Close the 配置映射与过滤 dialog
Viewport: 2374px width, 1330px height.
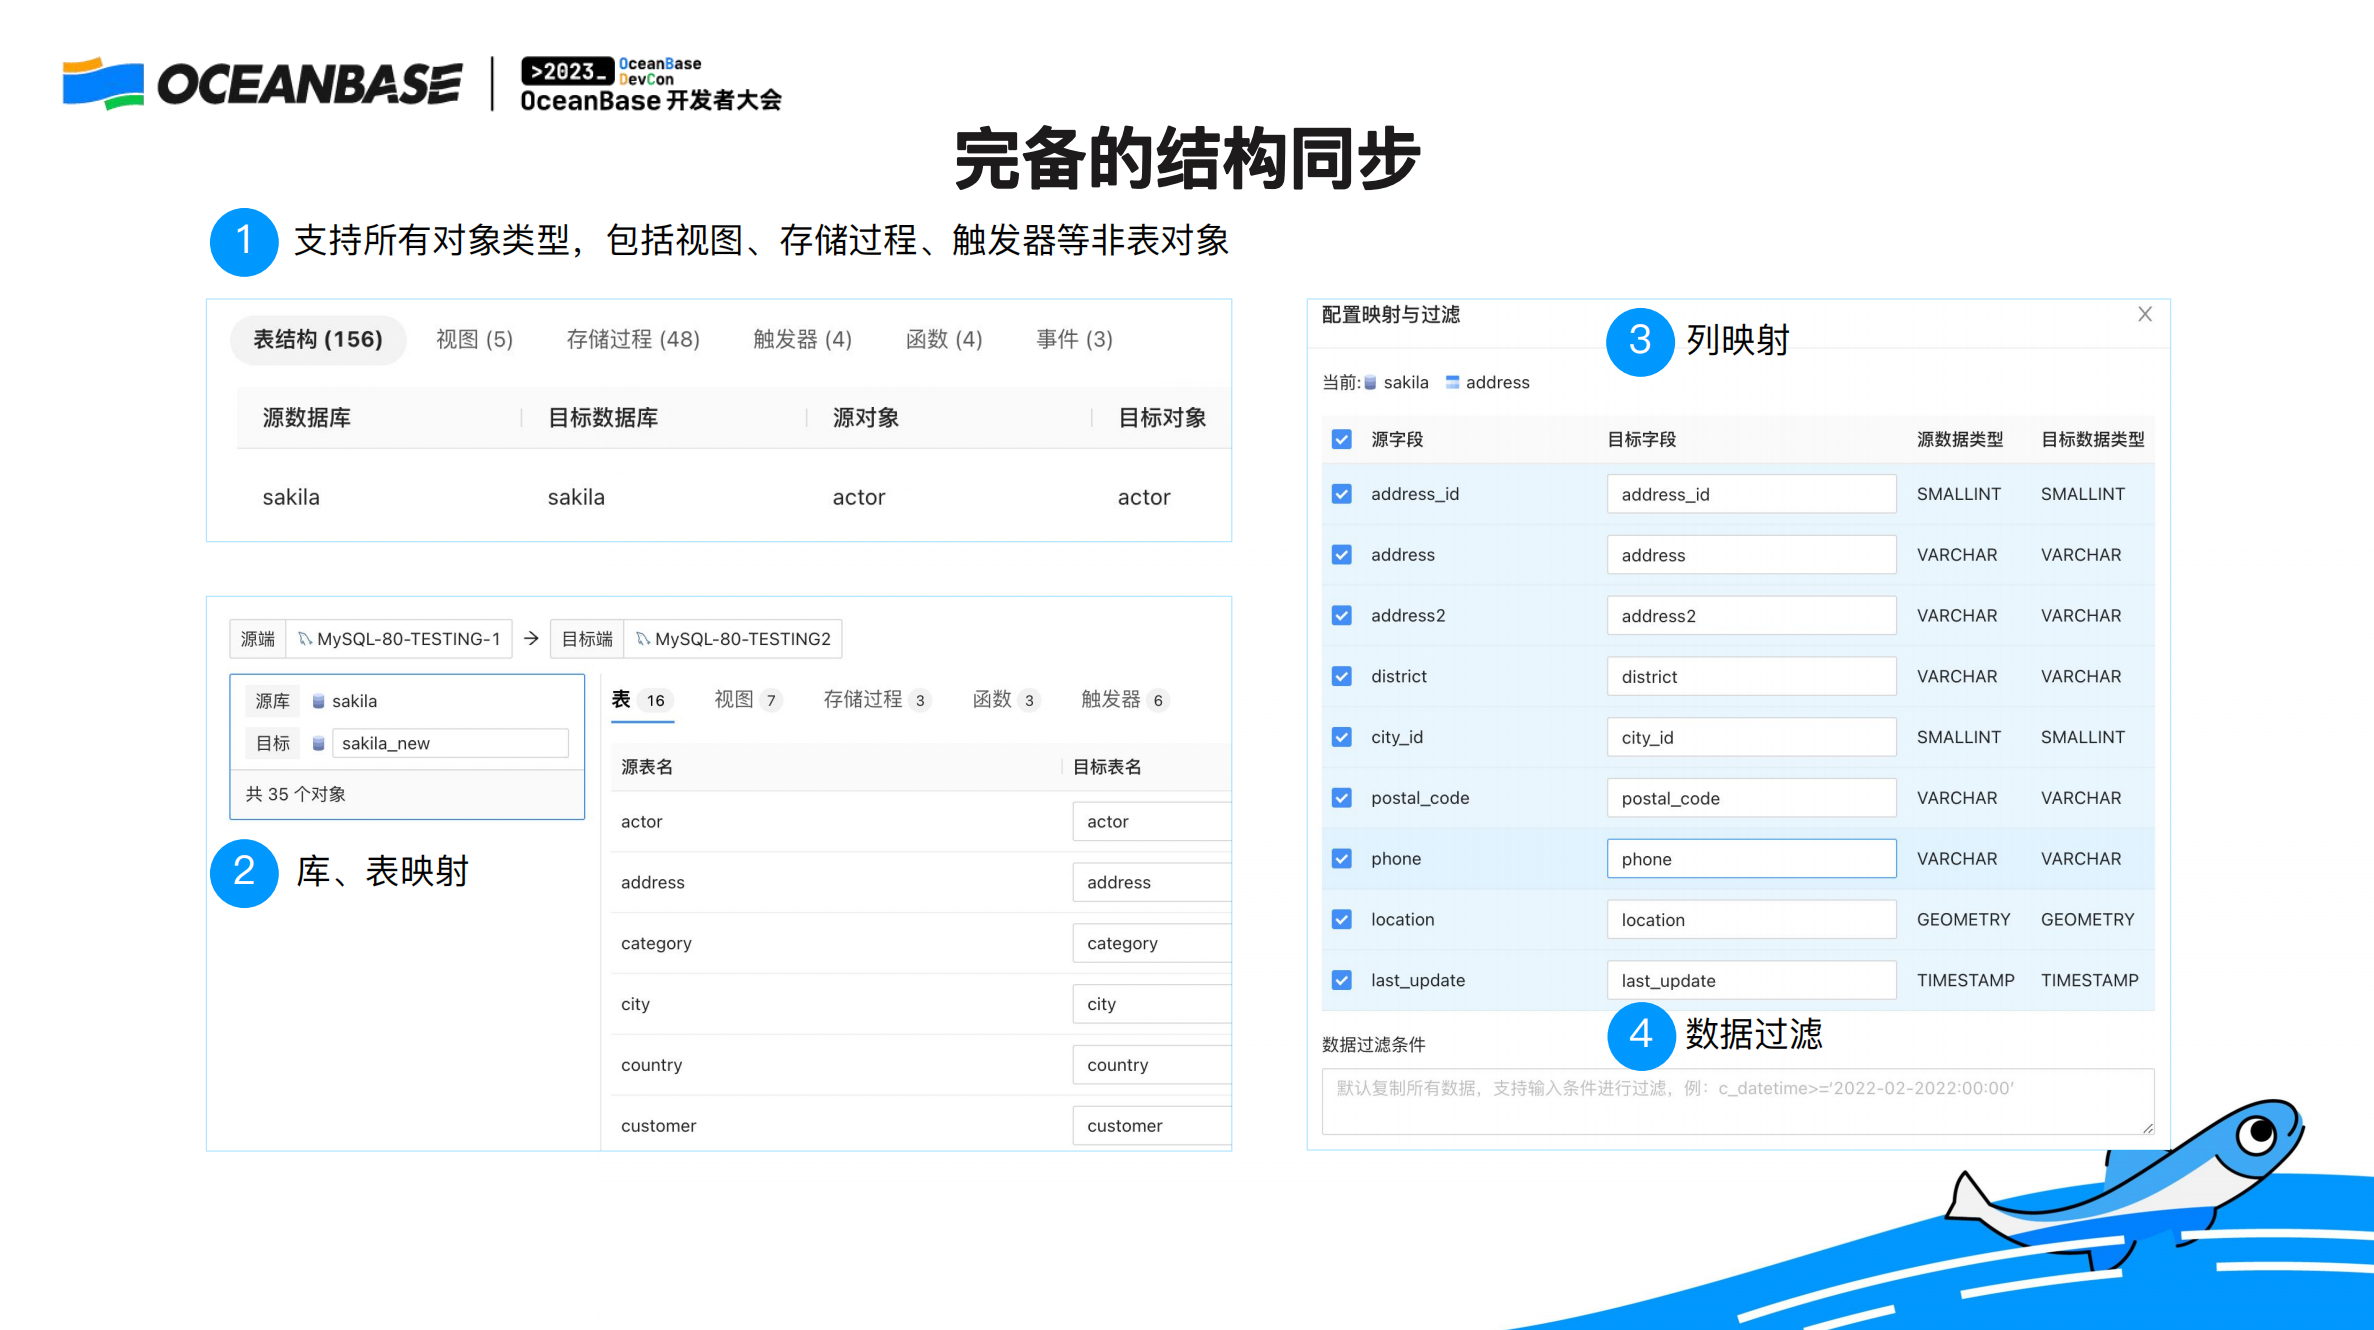point(2144,313)
